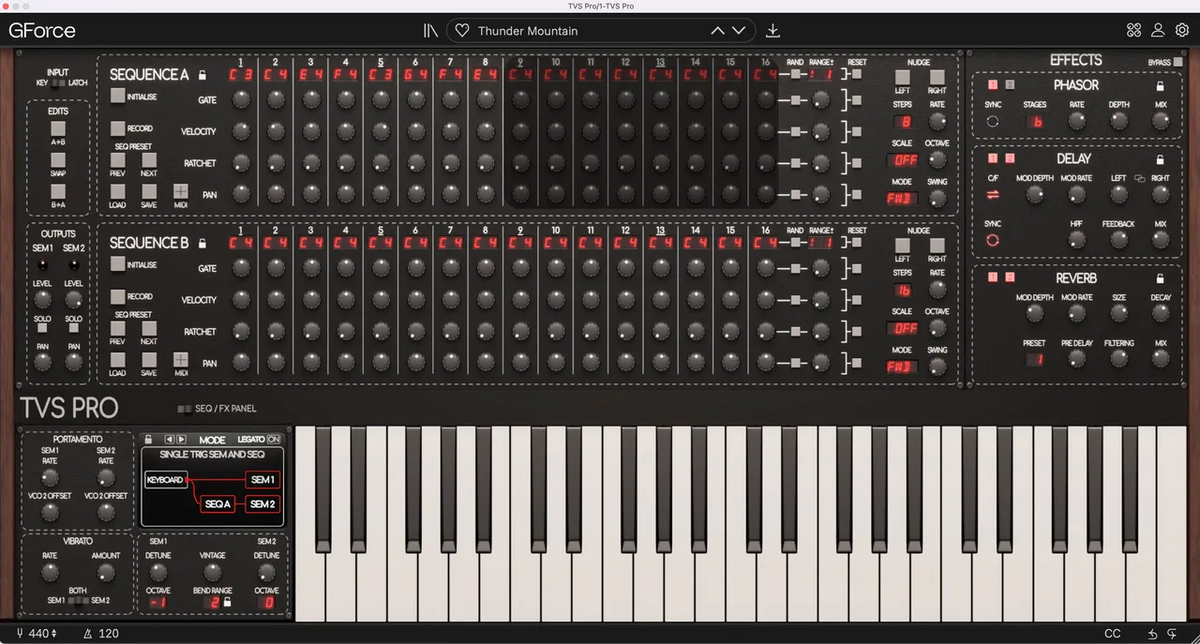
Task: Toggle the Sequence A lock icon
Action: pyautogui.click(x=202, y=75)
